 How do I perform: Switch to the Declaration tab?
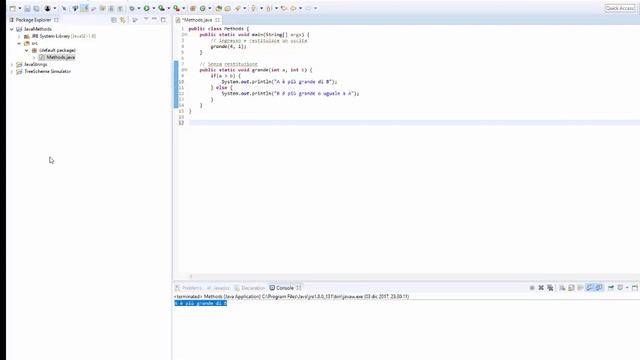pyautogui.click(x=249, y=288)
